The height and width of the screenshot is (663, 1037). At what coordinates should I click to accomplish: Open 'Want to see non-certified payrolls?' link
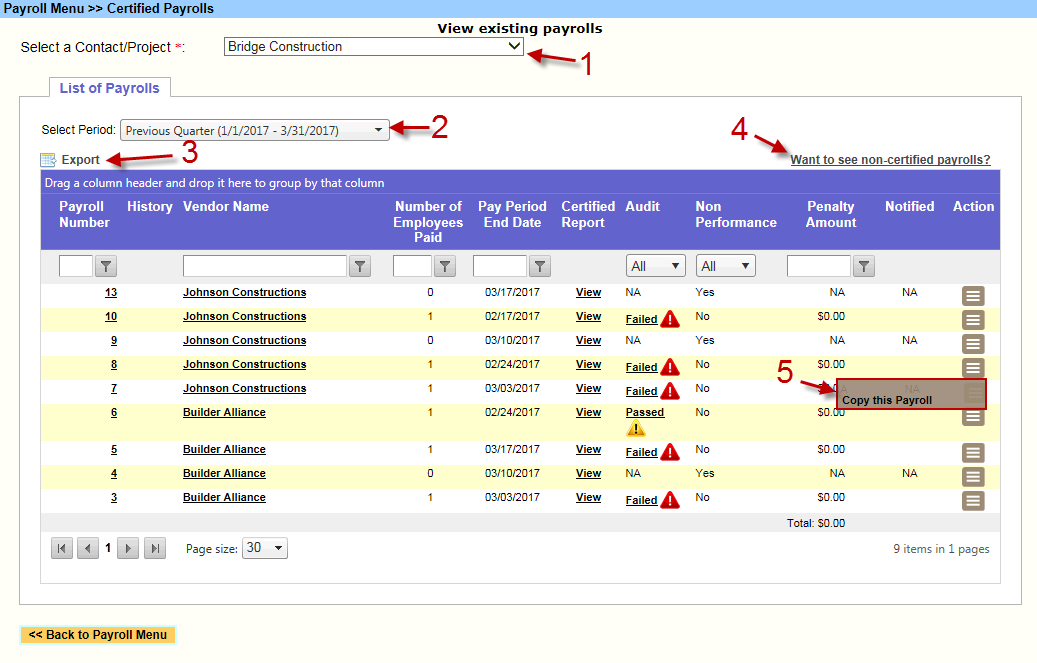click(890, 160)
